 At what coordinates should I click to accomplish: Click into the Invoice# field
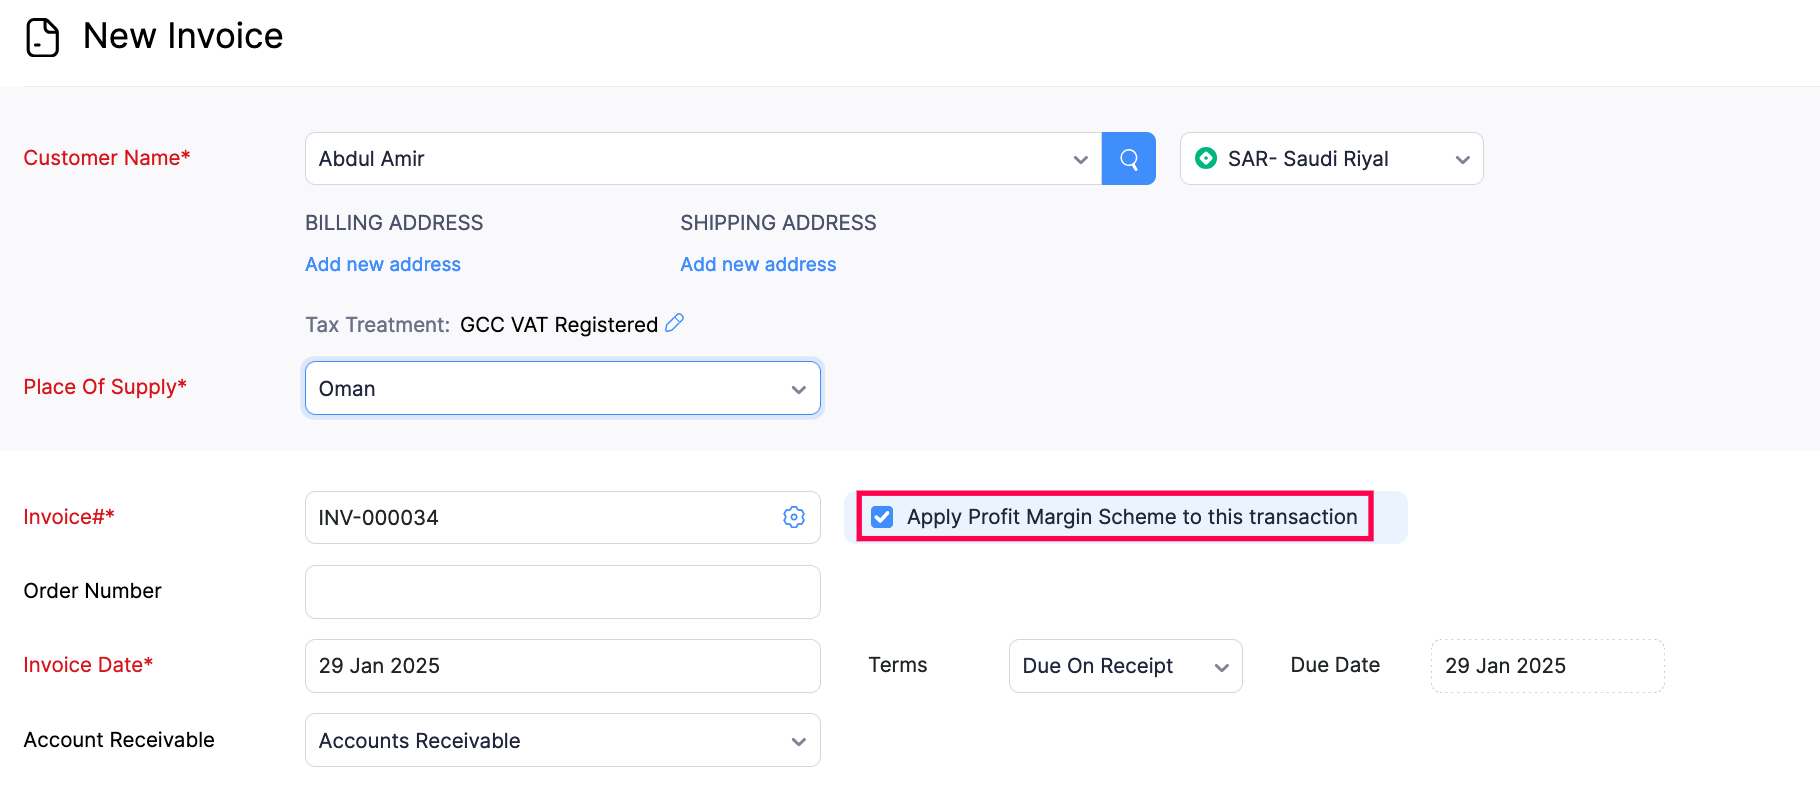[540, 517]
